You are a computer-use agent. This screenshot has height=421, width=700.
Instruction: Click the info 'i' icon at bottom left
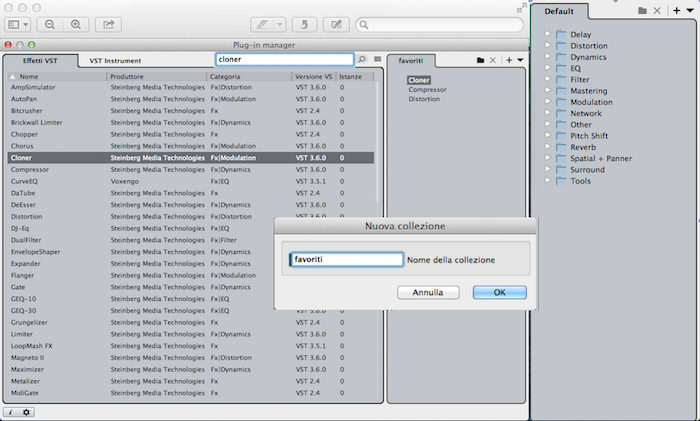[11, 412]
